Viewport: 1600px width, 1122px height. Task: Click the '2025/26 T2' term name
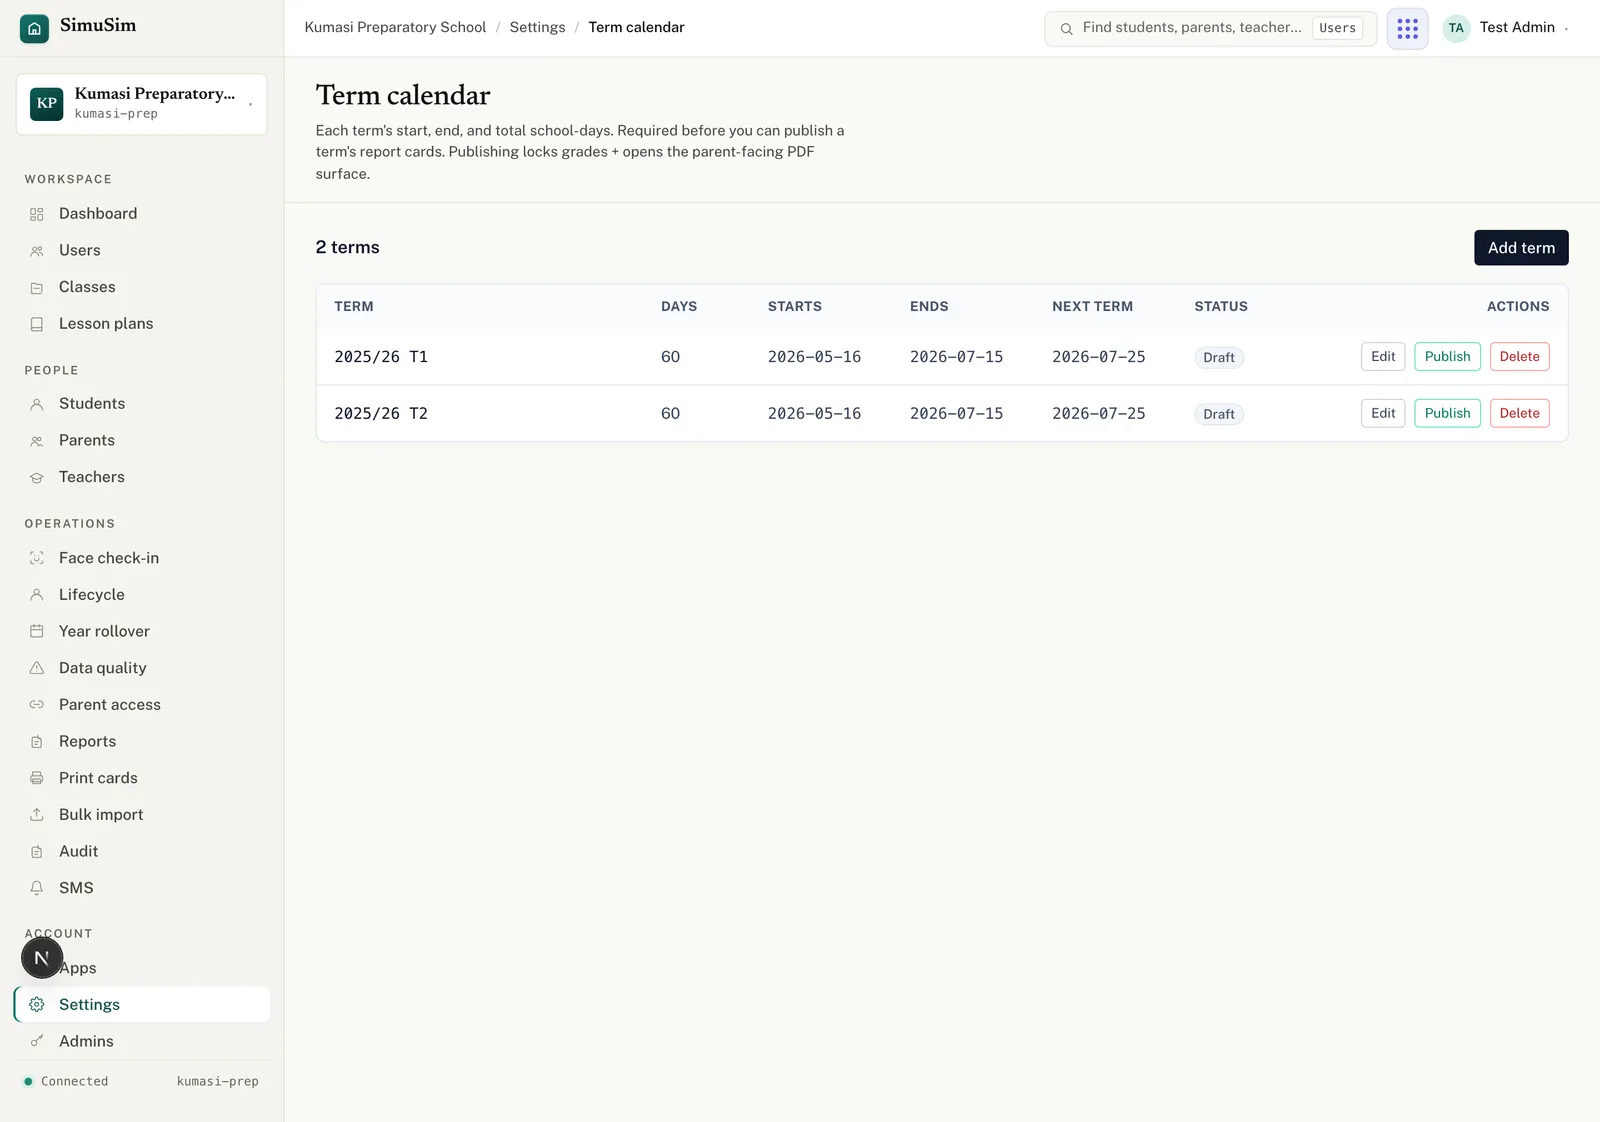(381, 413)
